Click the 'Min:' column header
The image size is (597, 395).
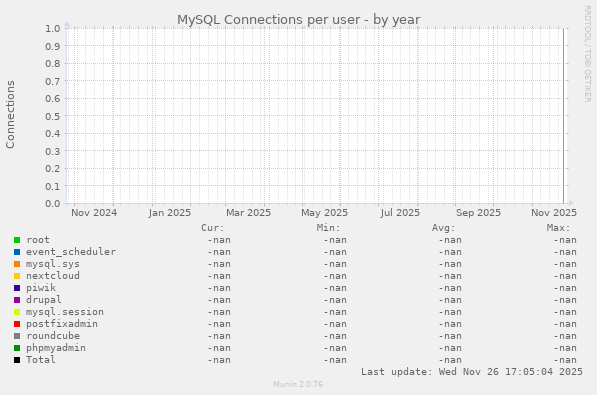pos(328,228)
